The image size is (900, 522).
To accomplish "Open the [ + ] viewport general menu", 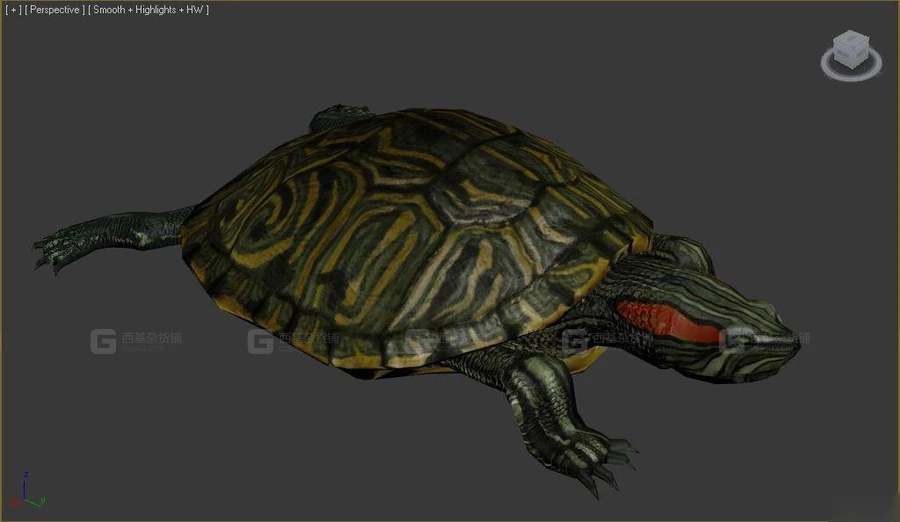I will tap(13, 10).
